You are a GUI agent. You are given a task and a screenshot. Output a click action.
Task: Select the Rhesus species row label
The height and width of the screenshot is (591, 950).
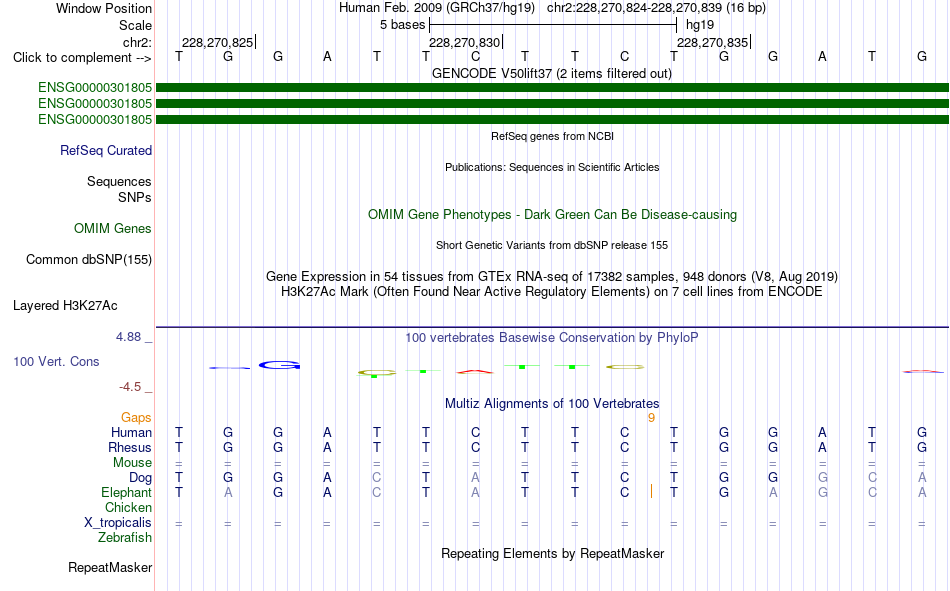tap(130, 447)
